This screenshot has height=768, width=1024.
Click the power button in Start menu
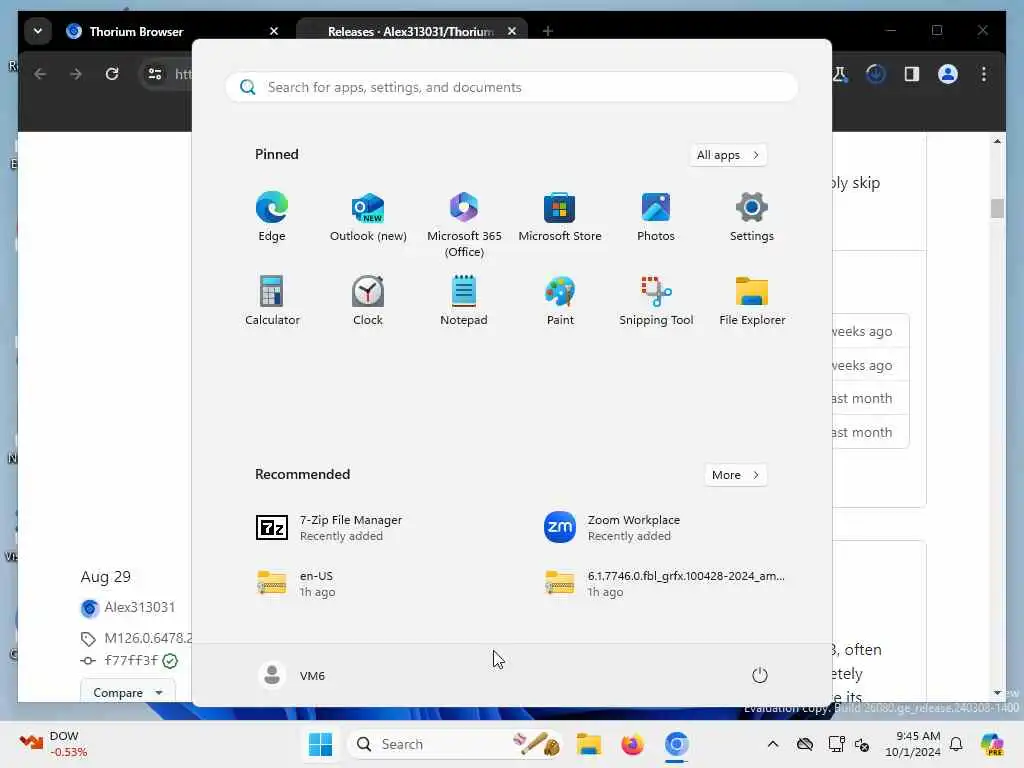[760, 675]
